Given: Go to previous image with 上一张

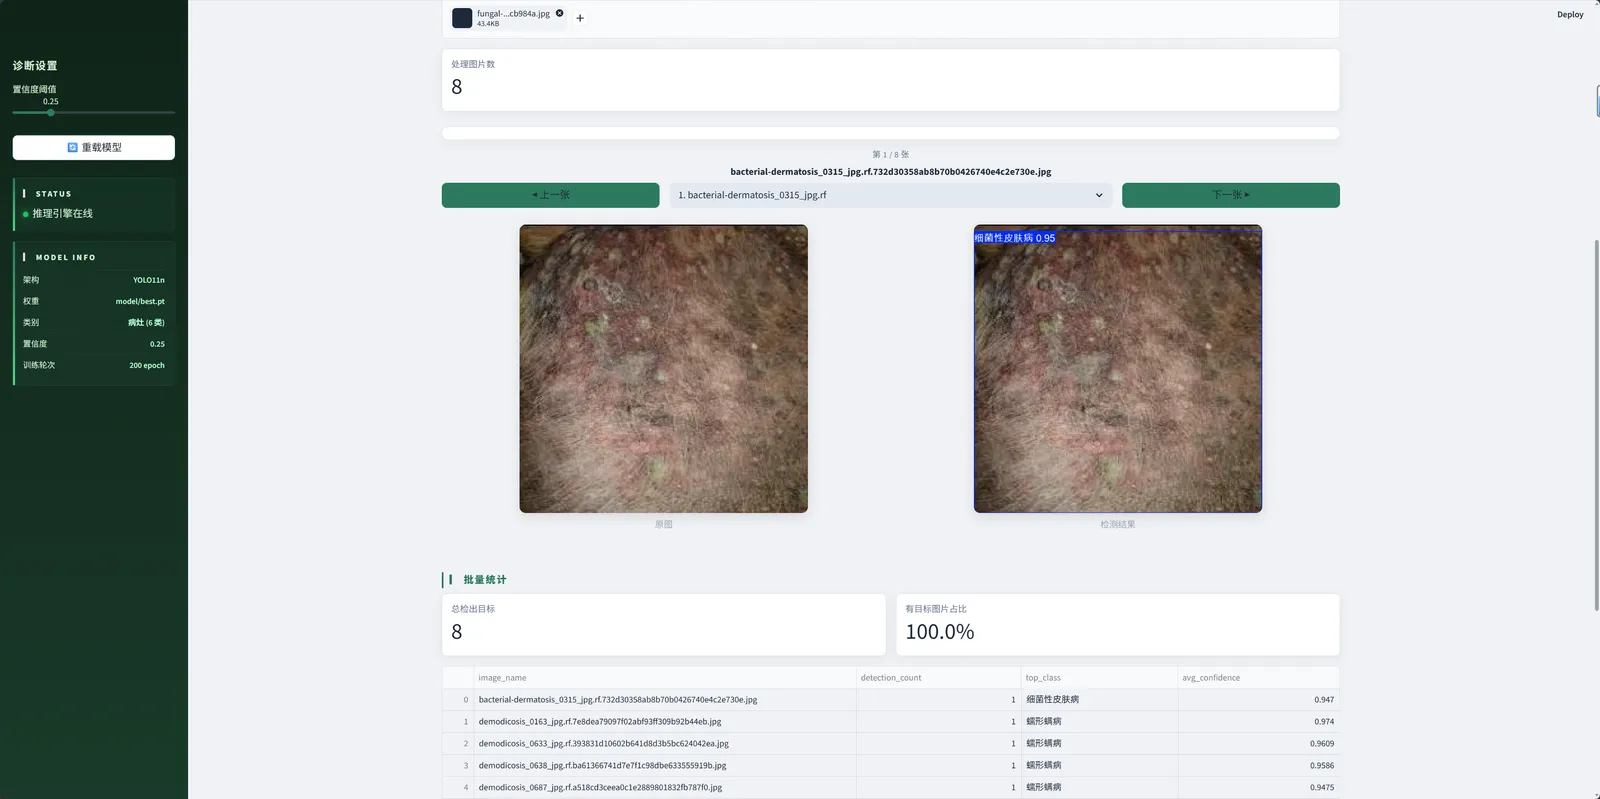Looking at the screenshot, I should click(x=551, y=195).
